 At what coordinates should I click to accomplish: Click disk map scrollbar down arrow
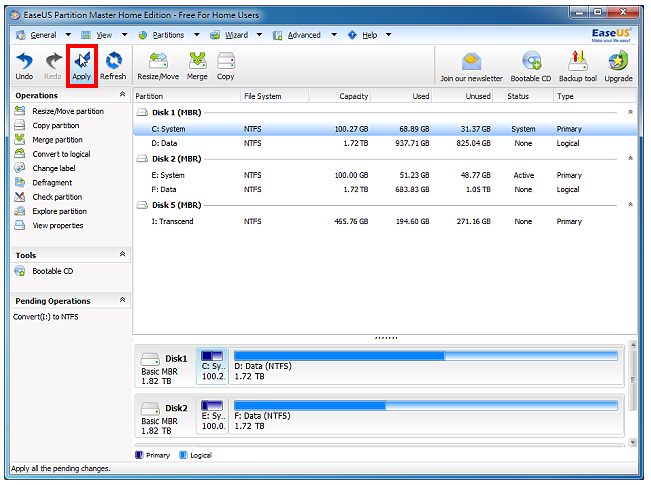point(632,442)
